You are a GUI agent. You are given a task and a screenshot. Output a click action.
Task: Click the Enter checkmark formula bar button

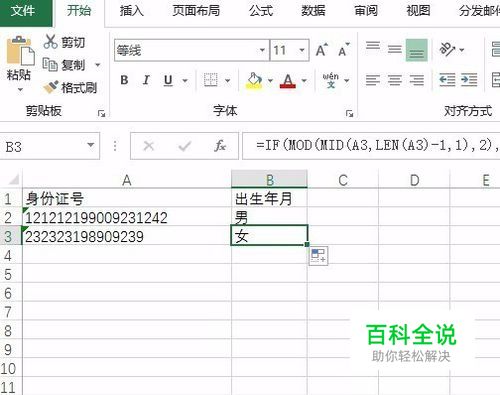(x=184, y=146)
